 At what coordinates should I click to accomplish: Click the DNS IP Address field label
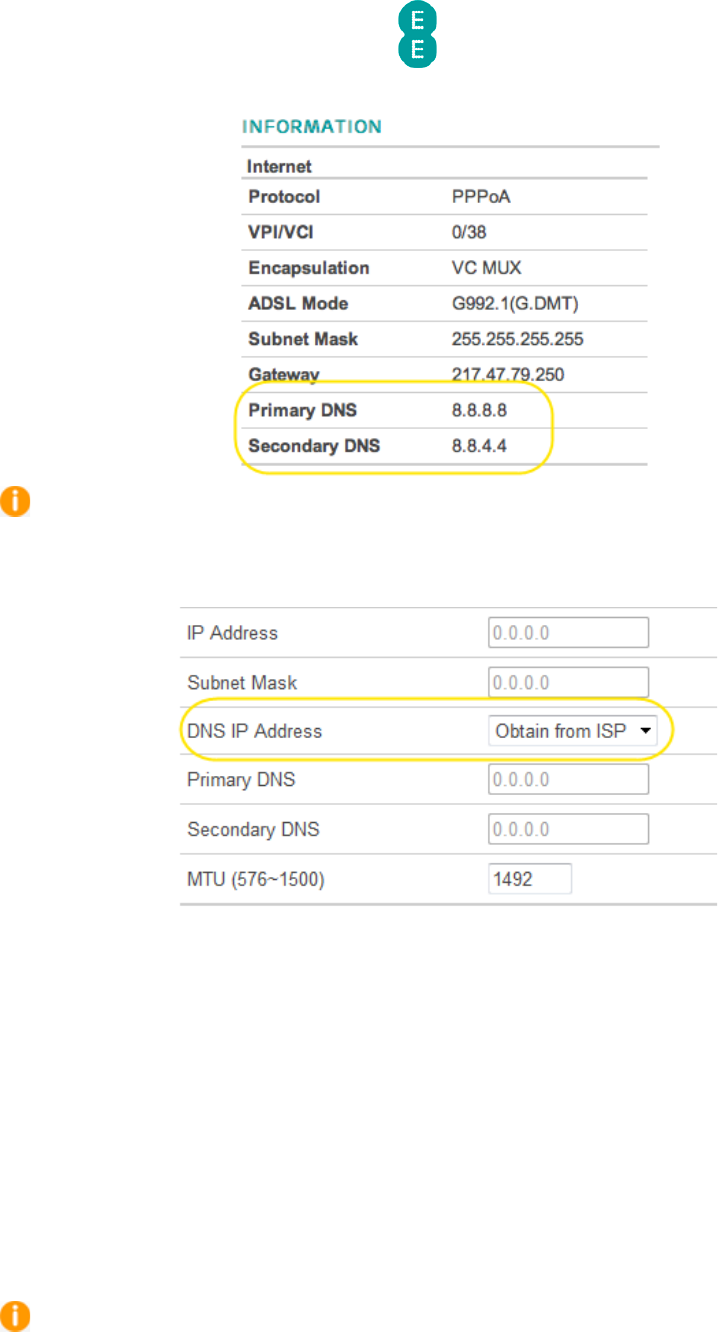255,731
